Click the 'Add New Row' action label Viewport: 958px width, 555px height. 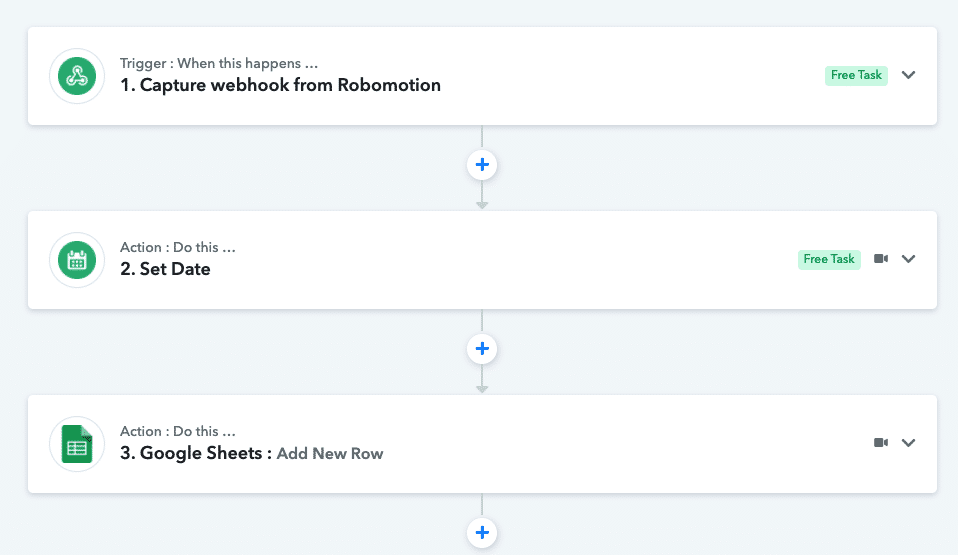tap(330, 454)
